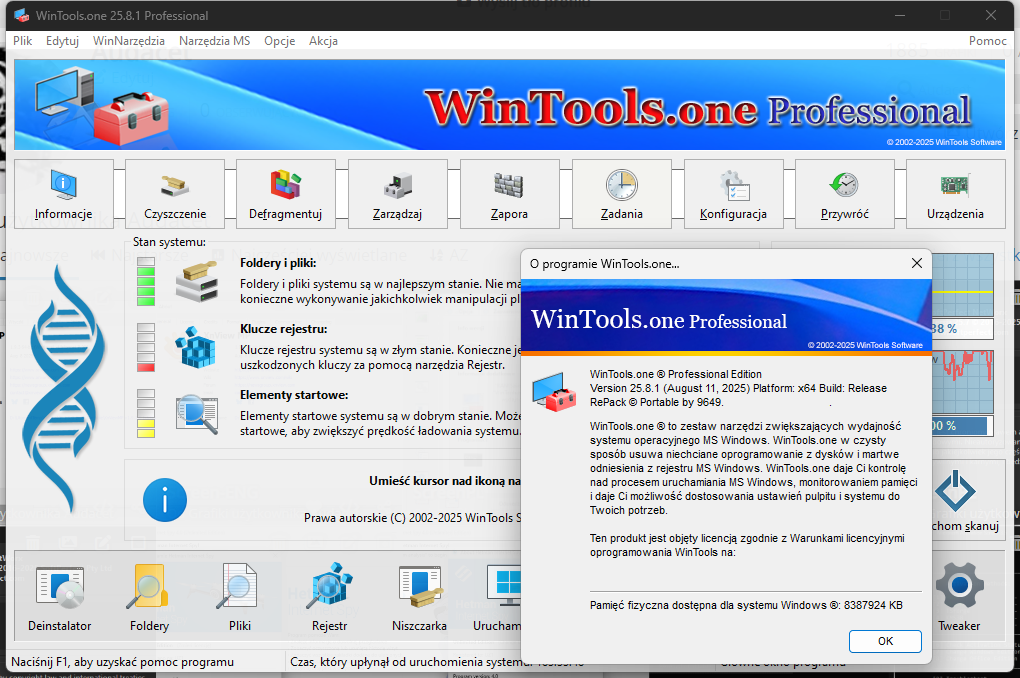Viewport: 1020px width, 678px height.
Task: Click the 'Umieść kursor nad ikoną' text
Action: click(x=445, y=481)
